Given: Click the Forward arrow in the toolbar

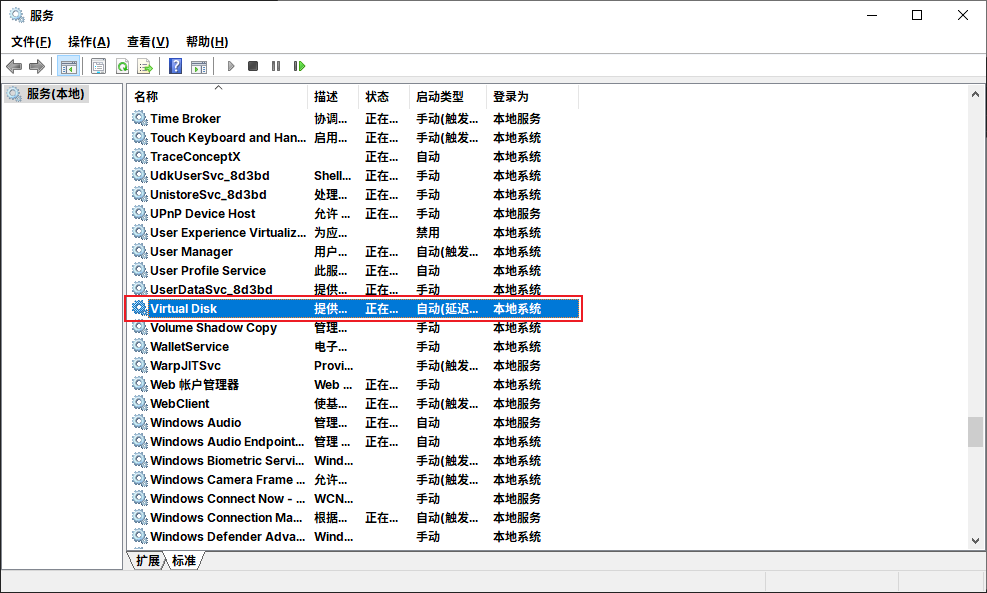Looking at the screenshot, I should click(37, 66).
